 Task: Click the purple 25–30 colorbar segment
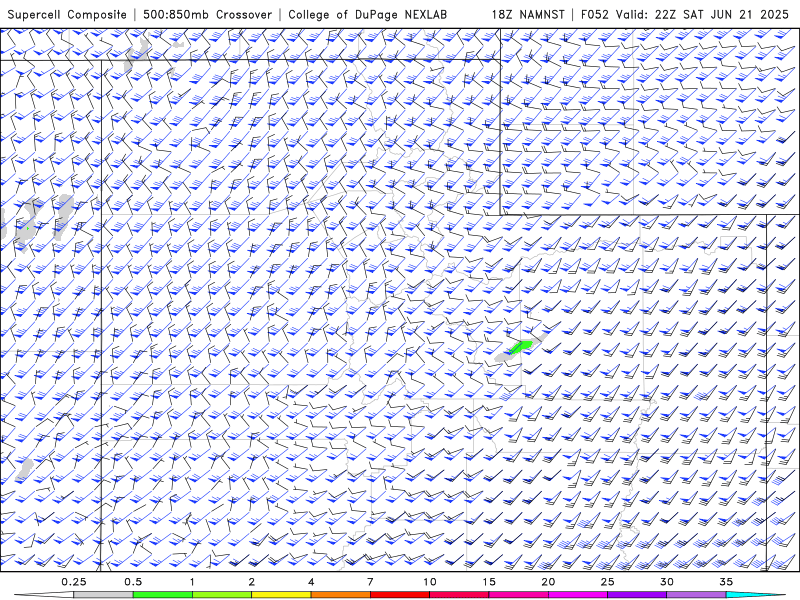click(637, 595)
